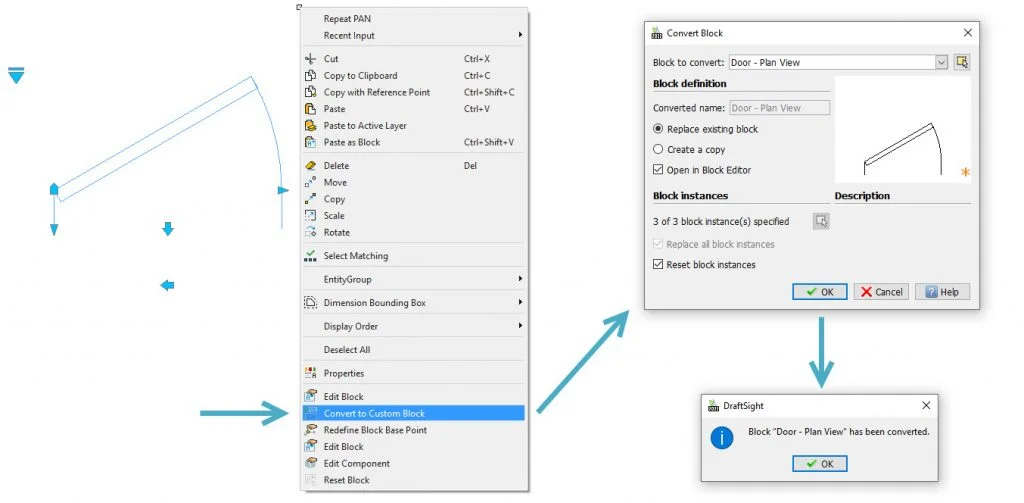
Task: Click the Delete eraser icon
Action: [x=310, y=166]
